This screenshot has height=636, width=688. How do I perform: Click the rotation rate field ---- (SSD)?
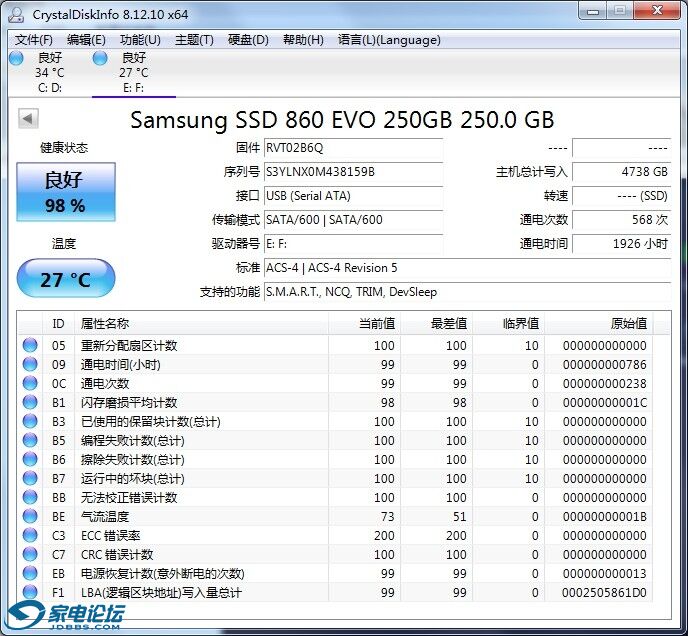(x=622, y=196)
